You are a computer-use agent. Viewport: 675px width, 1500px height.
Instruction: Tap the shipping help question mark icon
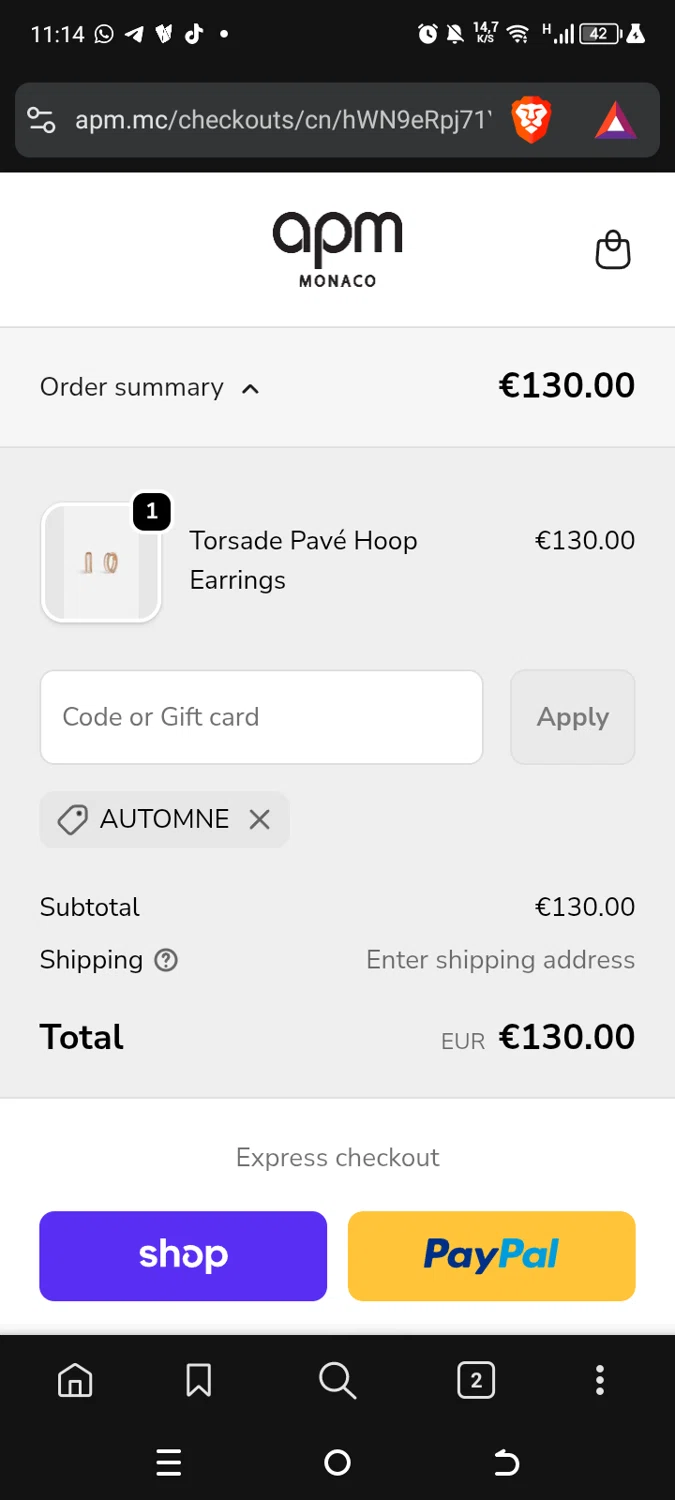pyautogui.click(x=166, y=960)
